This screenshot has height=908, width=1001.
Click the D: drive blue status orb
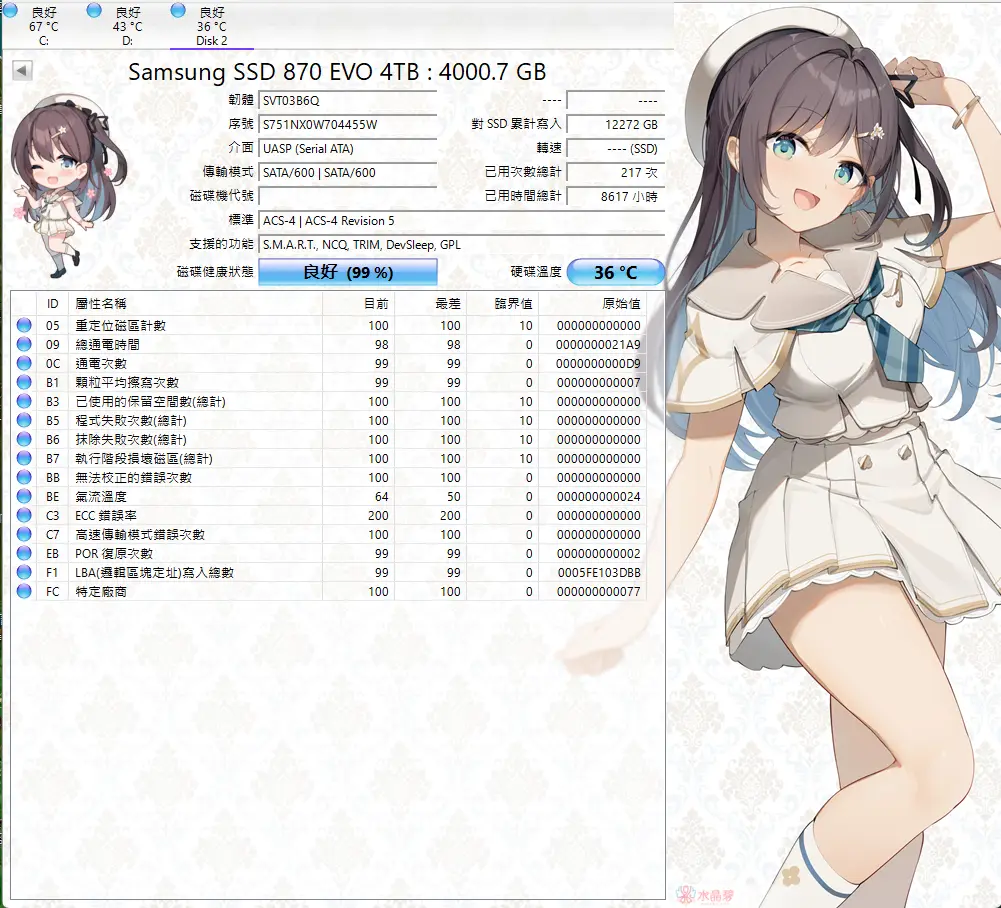coord(94,10)
